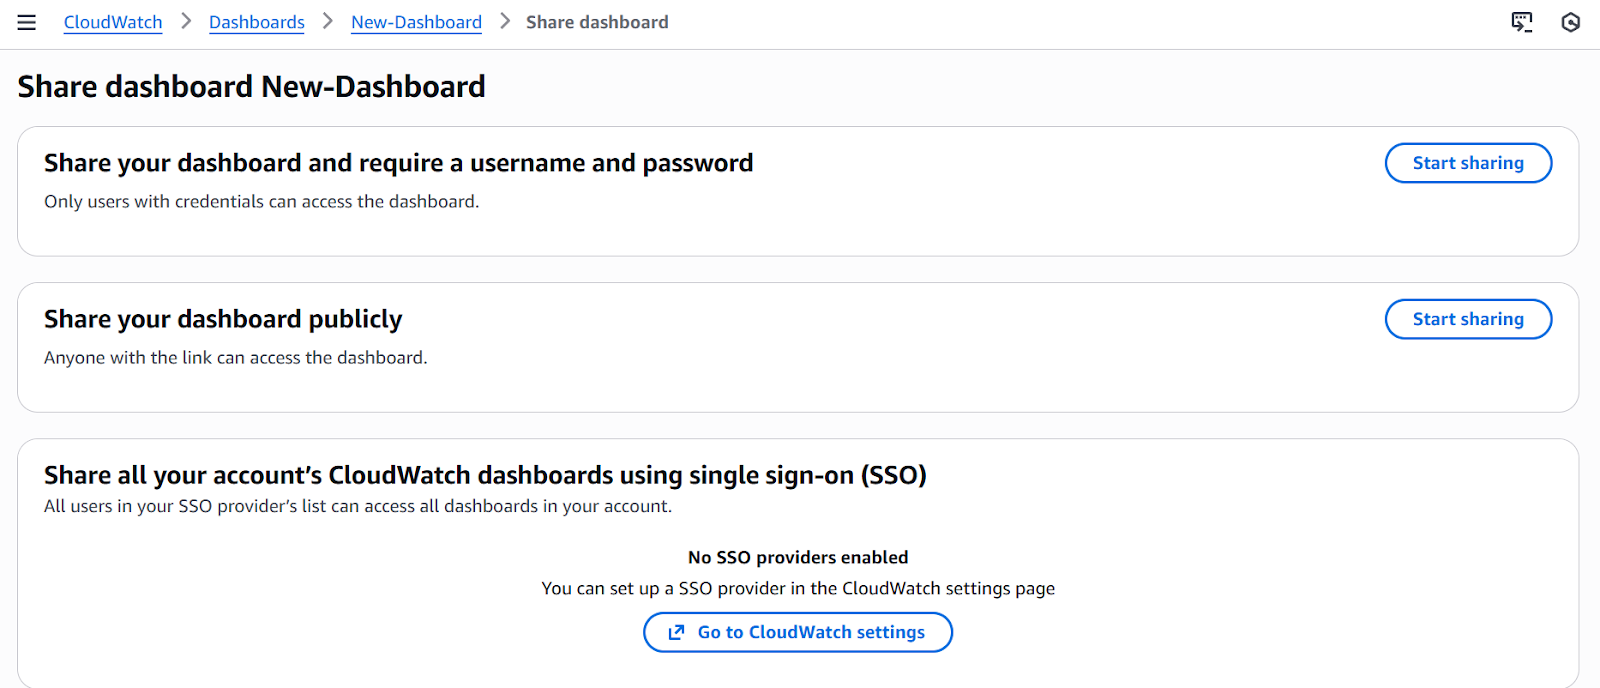Start sharing with username and password
Image resolution: width=1600 pixels, height=688 pixels.
point(1467,163)
